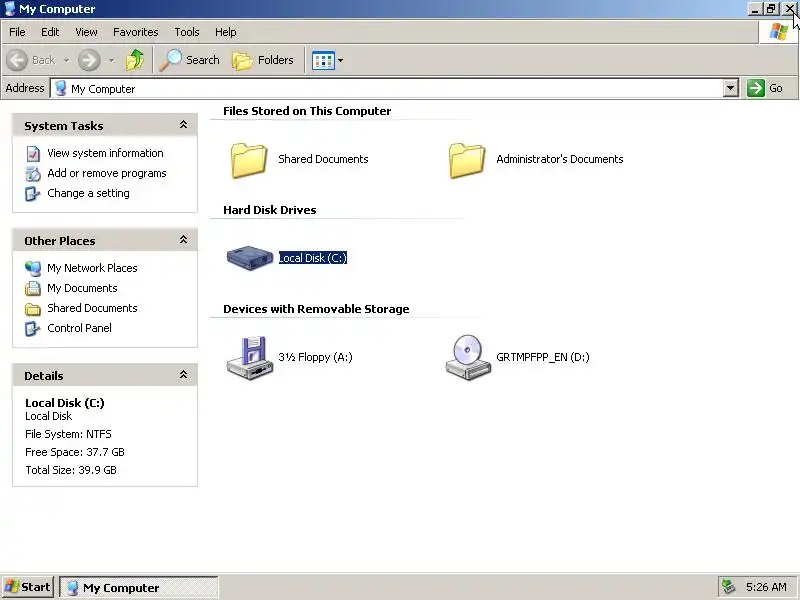
Task: Click Total Size: 39.9 GB text
Action: tap(70, 470)
